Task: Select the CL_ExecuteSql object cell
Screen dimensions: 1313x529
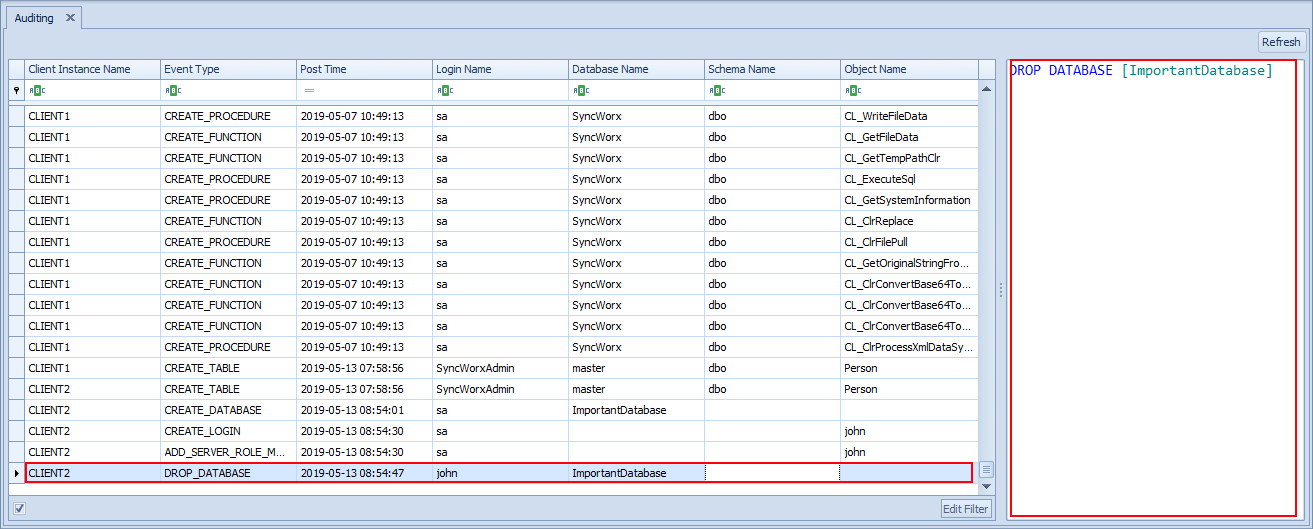Action: pyautogui.click(x=908, y=179)
